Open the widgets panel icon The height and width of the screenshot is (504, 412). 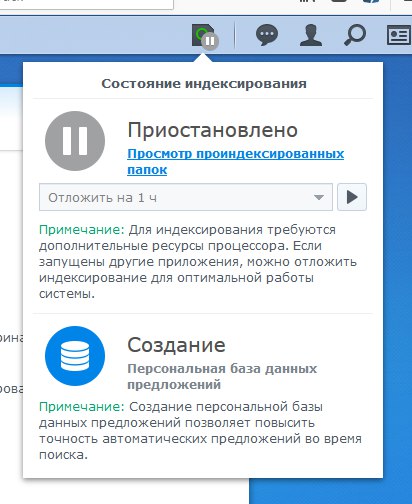click(x=399, y=35)
